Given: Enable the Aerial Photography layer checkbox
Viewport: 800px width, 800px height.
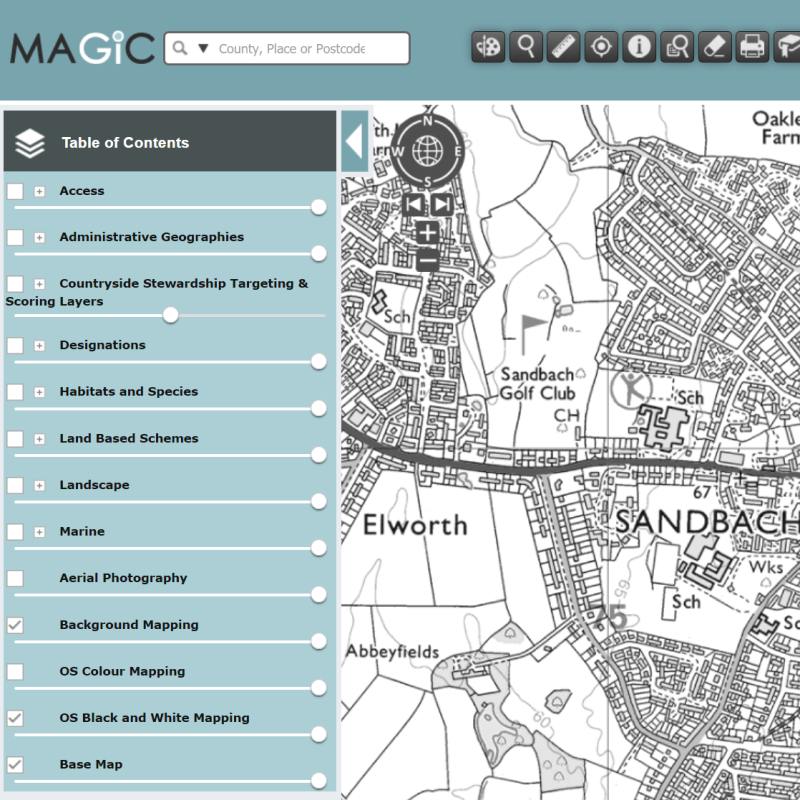Looking at the screenshot, I should [16, 578].
